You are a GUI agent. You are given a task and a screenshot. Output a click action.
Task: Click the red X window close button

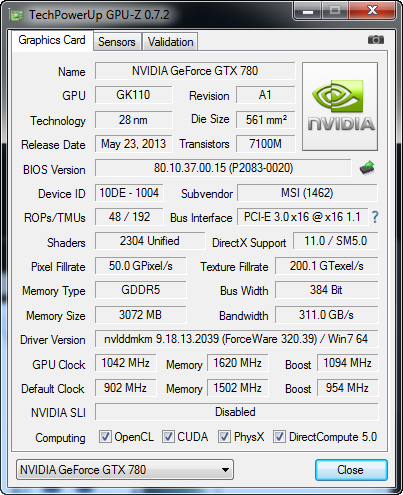point(372,11)
